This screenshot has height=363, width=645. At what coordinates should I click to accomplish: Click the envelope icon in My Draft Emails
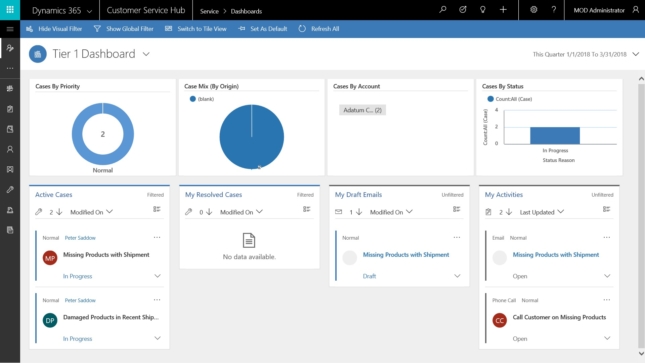tap(339, 212)
